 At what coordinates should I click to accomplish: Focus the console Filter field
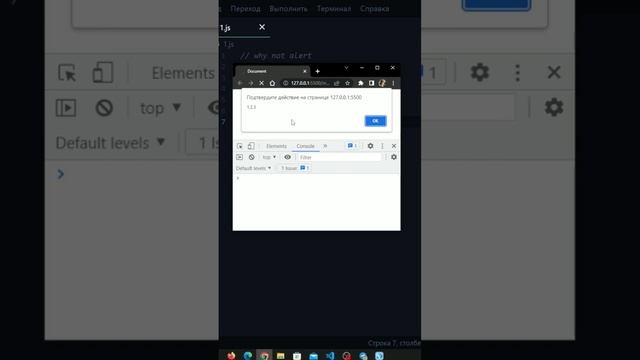point(339,157)
